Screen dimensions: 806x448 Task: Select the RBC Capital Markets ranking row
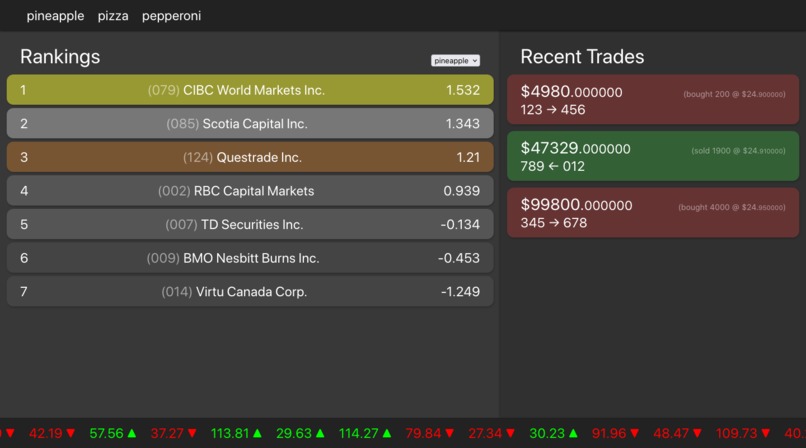(x=250, y=191)
